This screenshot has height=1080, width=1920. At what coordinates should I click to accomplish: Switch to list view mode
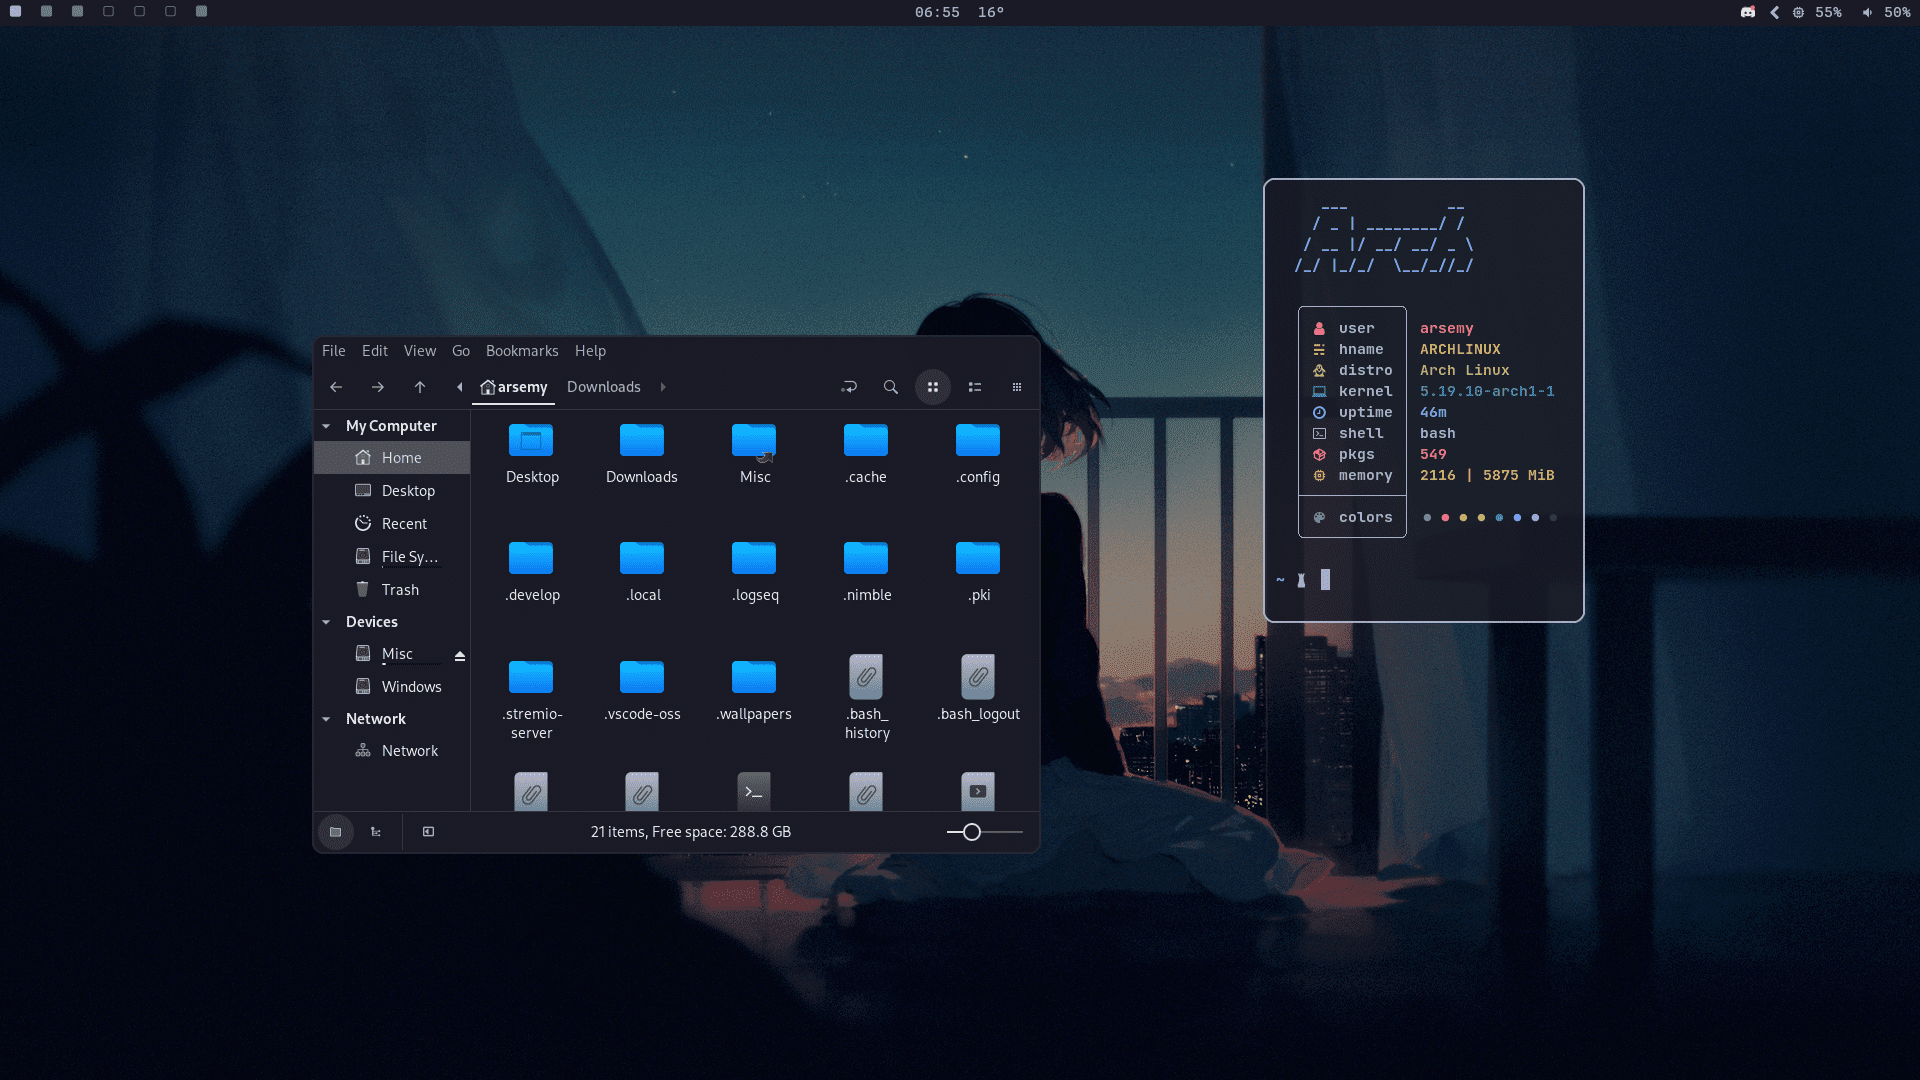tap(975, 387)
